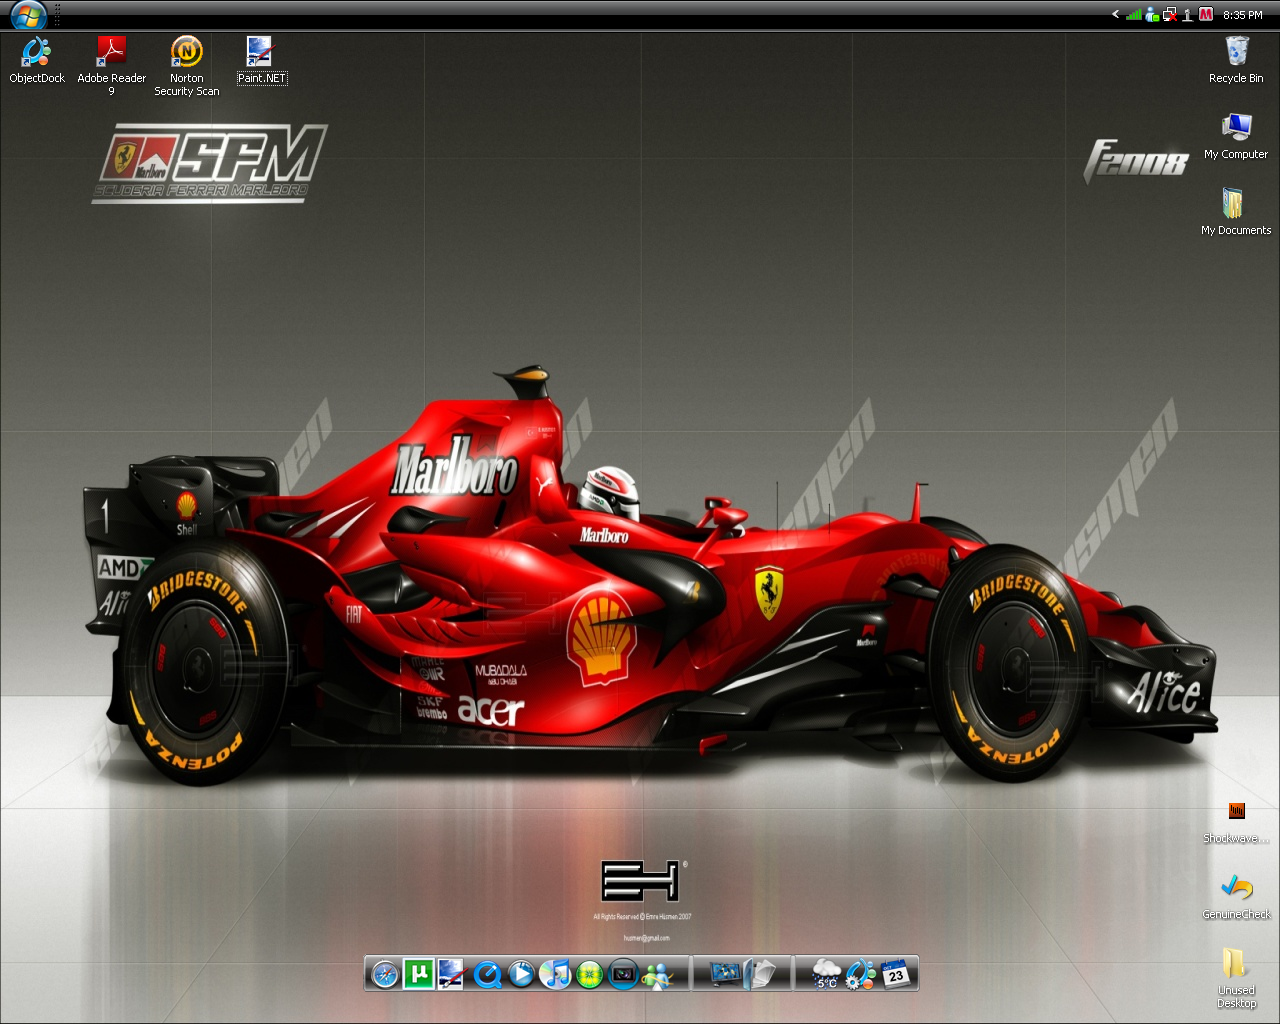
Task: Launch Adobe Reader 9 from the desktop
Action: pyautogui.click(x=111, y=66)
